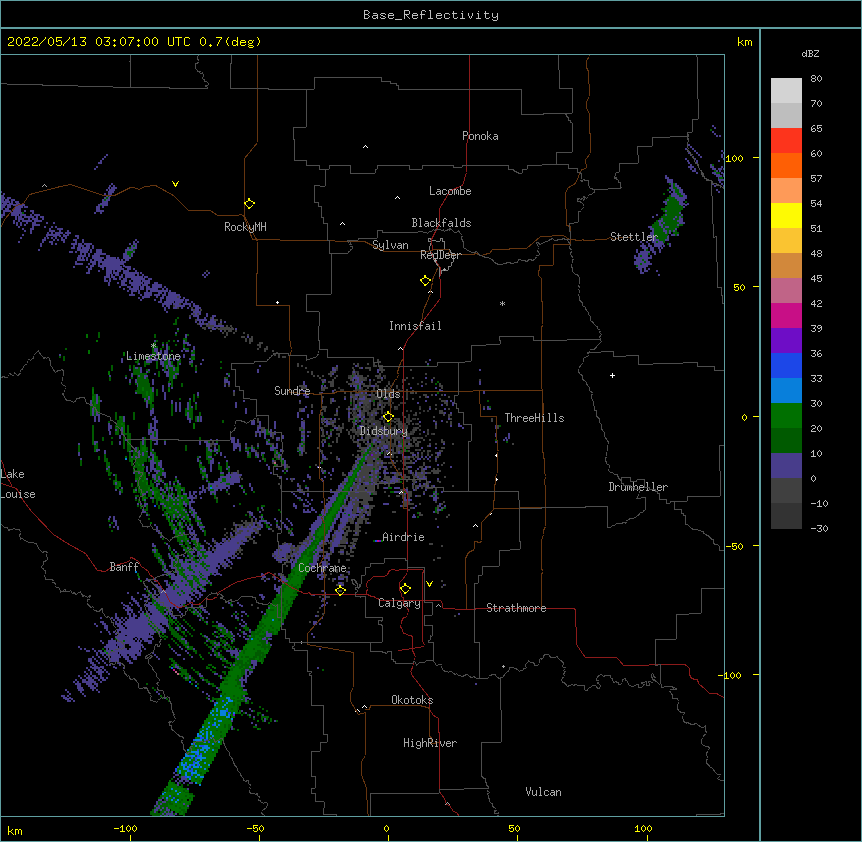Click the 100 km tick on the right axis
The width and height of the screenshot is (862, 842).
pos(734,158)
